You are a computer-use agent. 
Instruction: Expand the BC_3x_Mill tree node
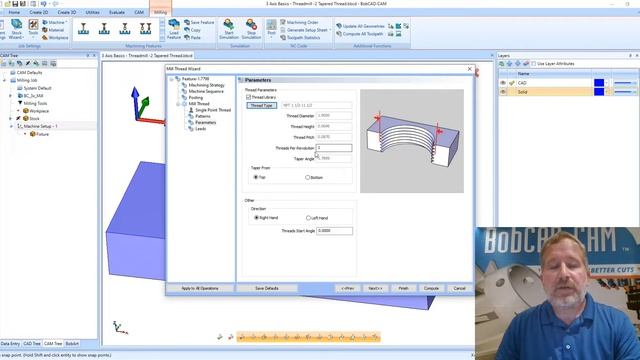click(x=11, y=96)
